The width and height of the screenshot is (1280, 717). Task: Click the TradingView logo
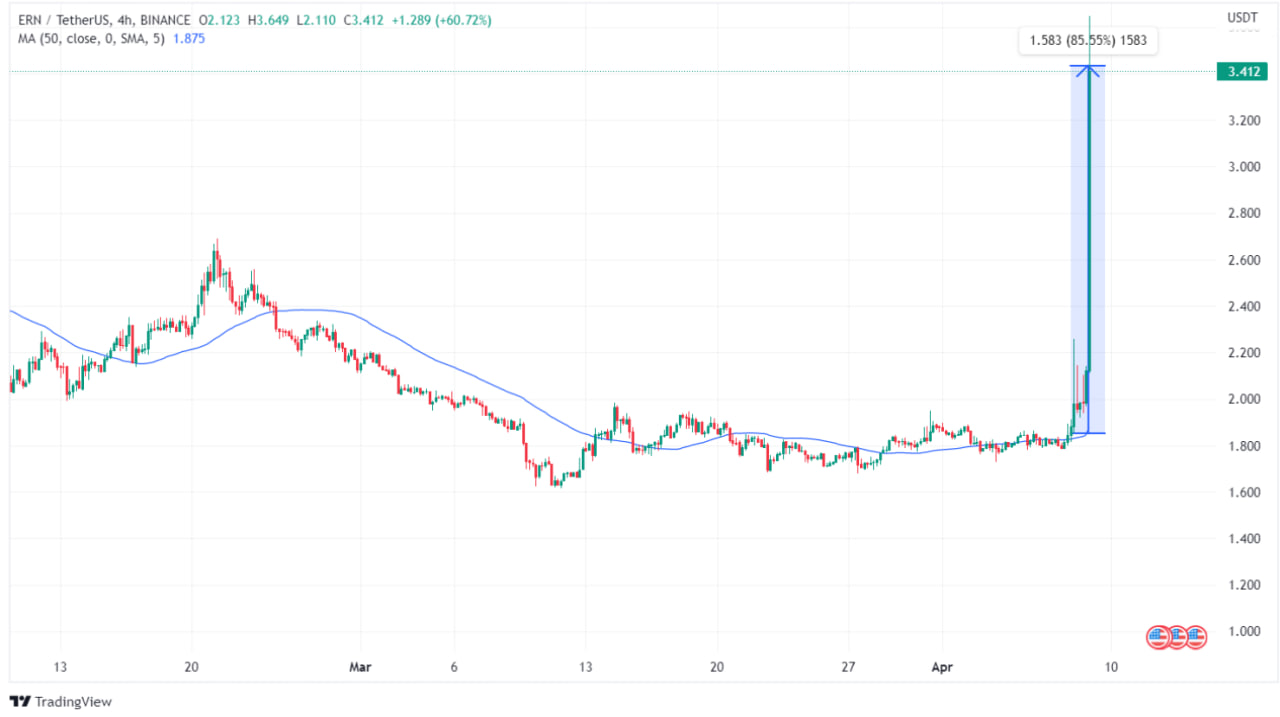60,702
